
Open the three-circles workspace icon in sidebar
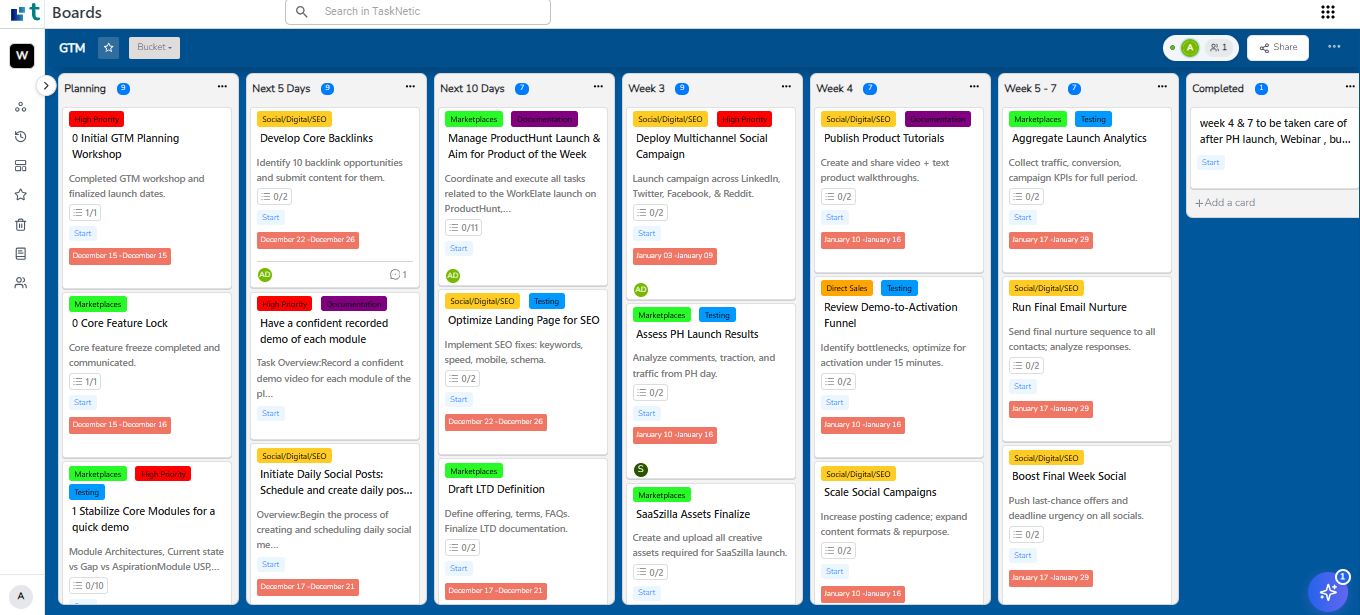20,107
